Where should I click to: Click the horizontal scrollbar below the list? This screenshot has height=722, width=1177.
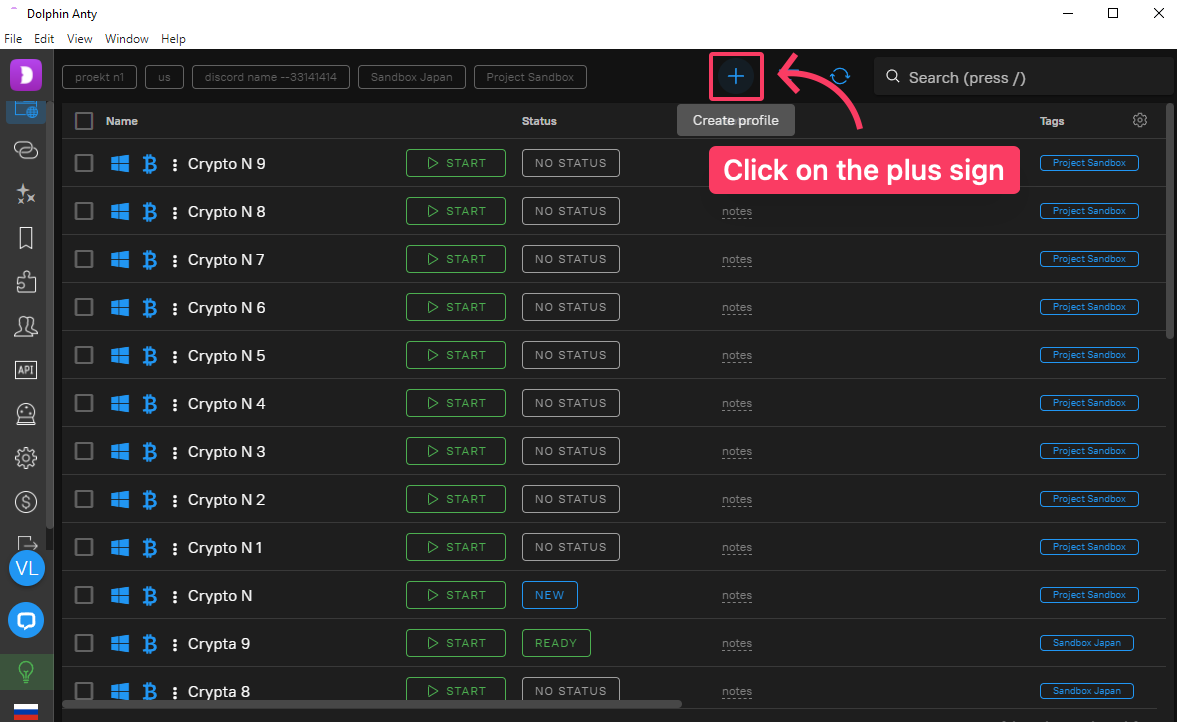pos(372,704)
